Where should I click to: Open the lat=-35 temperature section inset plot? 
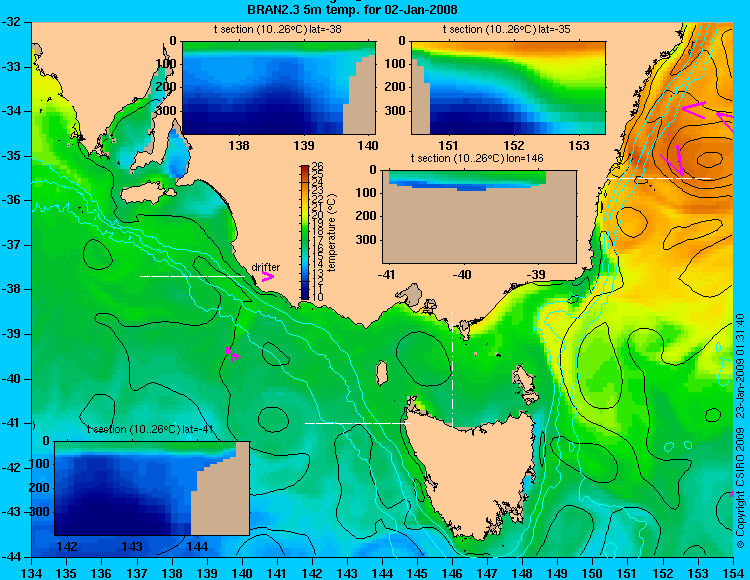pyautogui.click(x=508, y=88)
